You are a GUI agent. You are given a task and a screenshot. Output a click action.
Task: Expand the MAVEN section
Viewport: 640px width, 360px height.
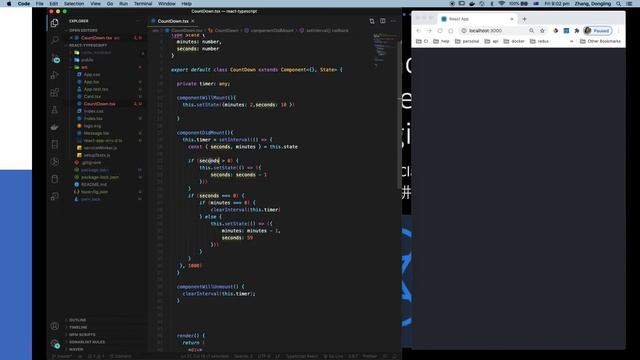pos(76,349)
